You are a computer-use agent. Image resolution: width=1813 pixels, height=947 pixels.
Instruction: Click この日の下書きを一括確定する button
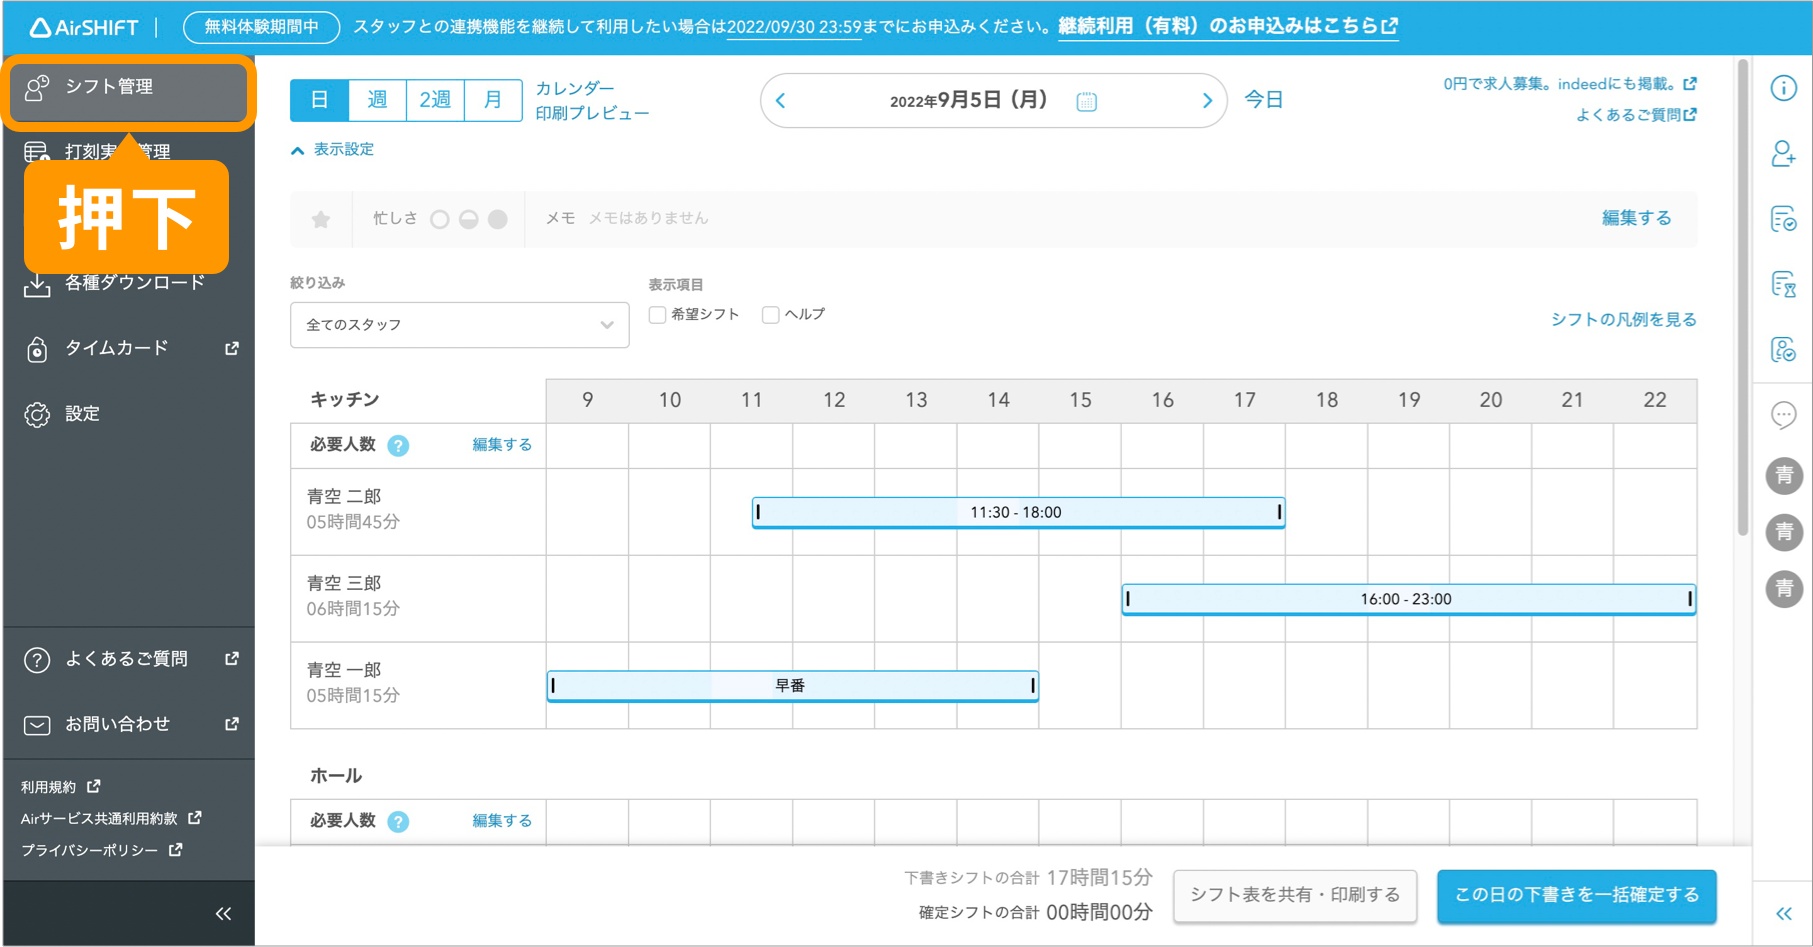[x=1576, y=895]
